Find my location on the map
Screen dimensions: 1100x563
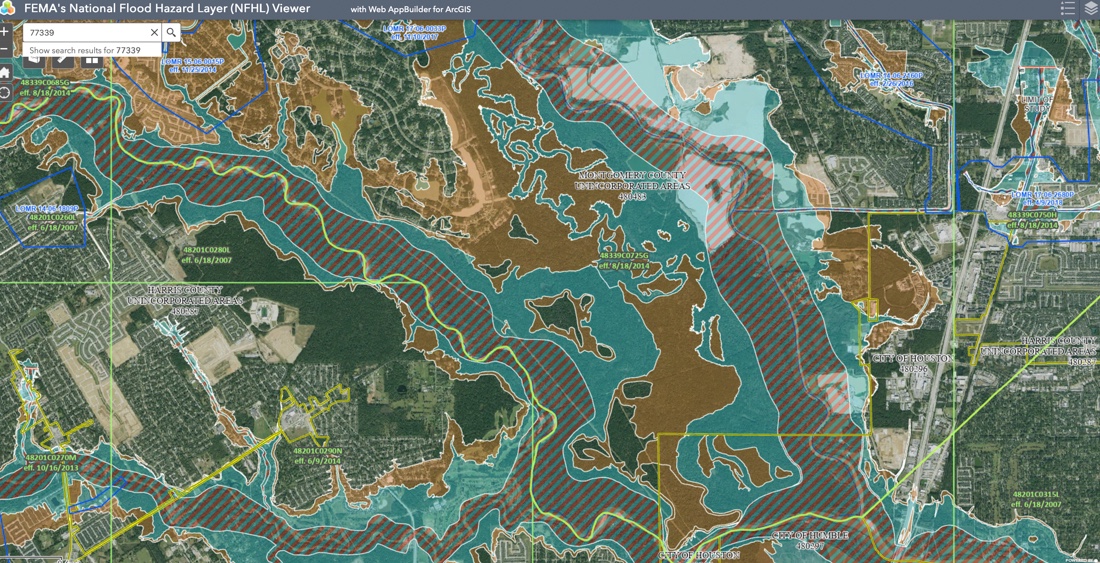coord(4,93)
